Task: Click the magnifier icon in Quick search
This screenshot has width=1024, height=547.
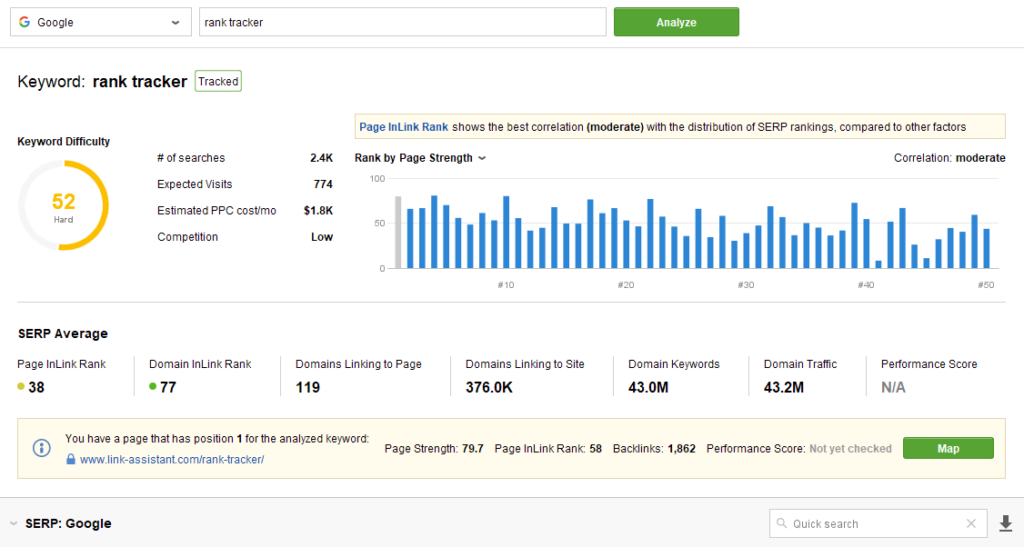Action: coord(781,523)
